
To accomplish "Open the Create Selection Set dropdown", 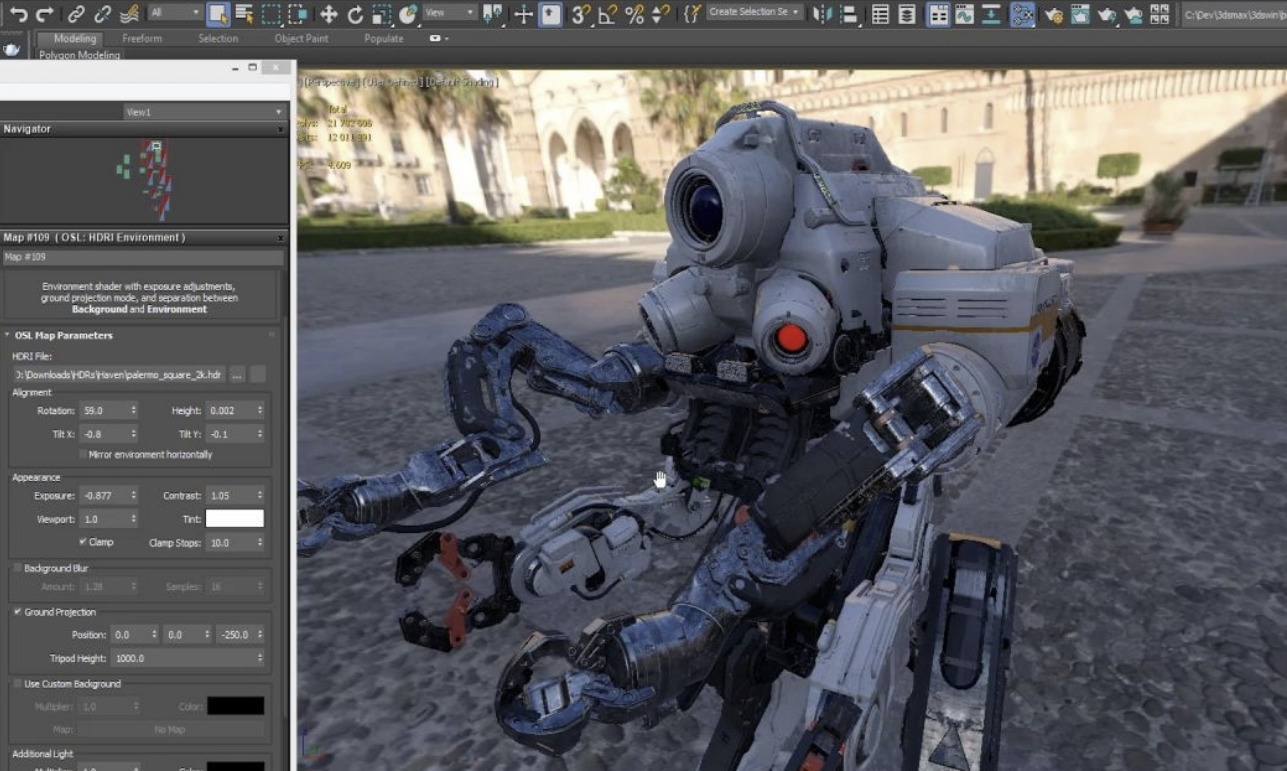I will [x=755, y=13].
